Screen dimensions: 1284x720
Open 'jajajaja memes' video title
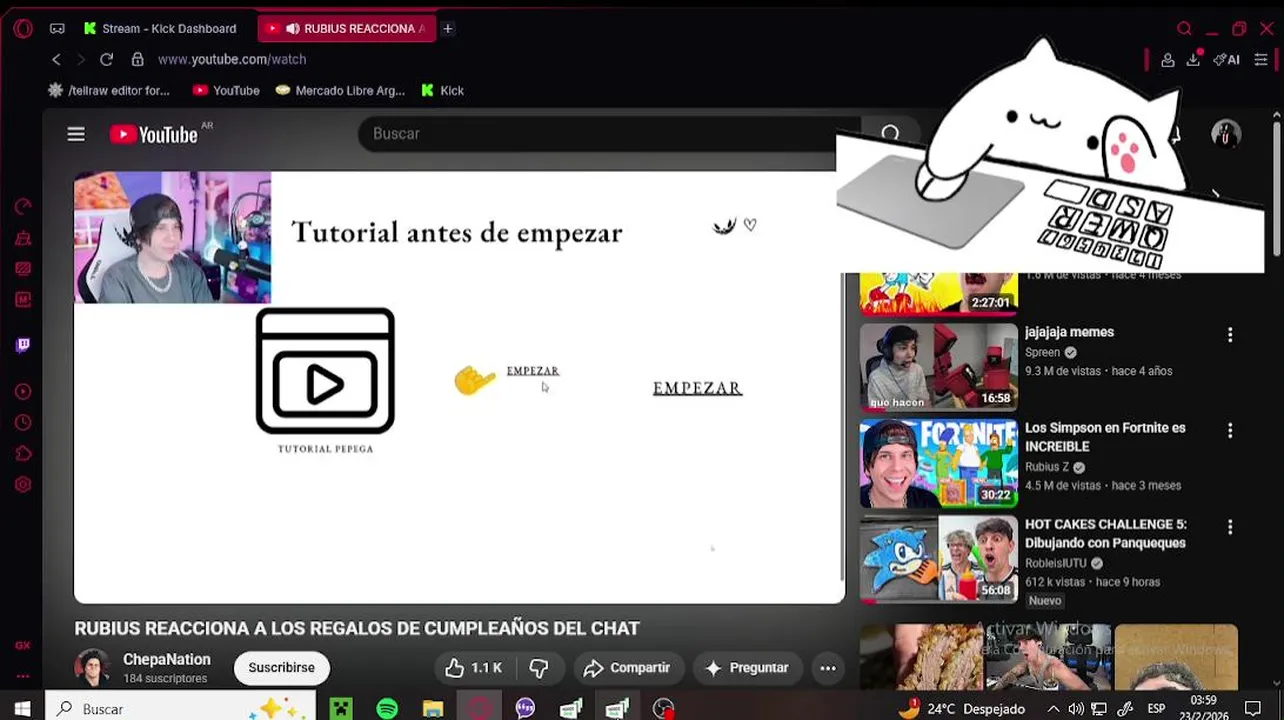(x=1069, y=332)
